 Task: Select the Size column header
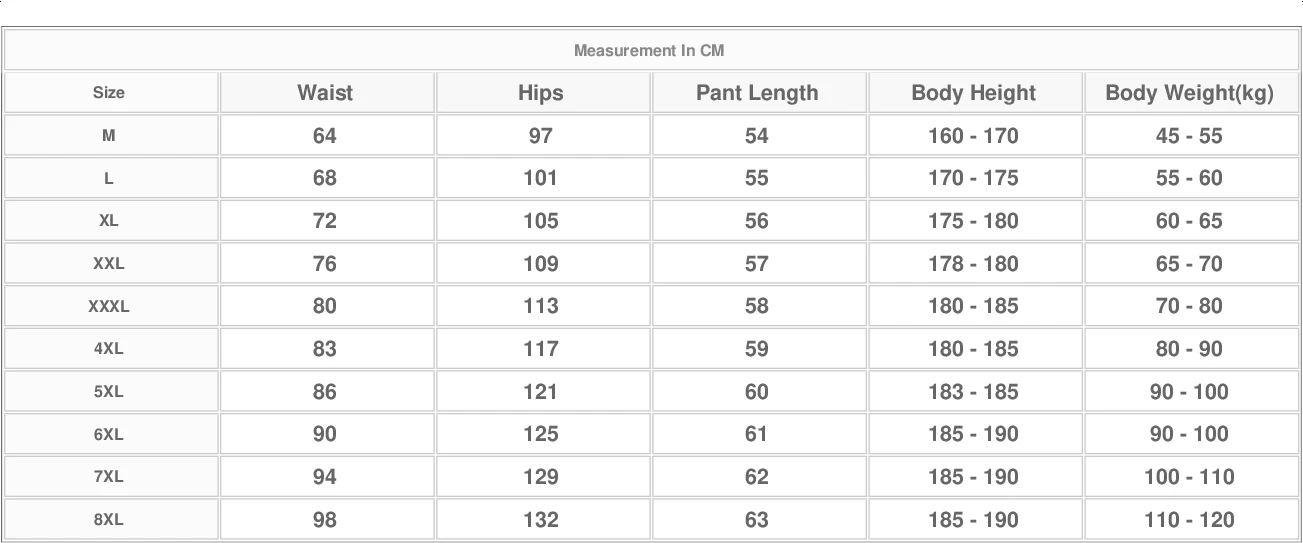pos(109,93)
